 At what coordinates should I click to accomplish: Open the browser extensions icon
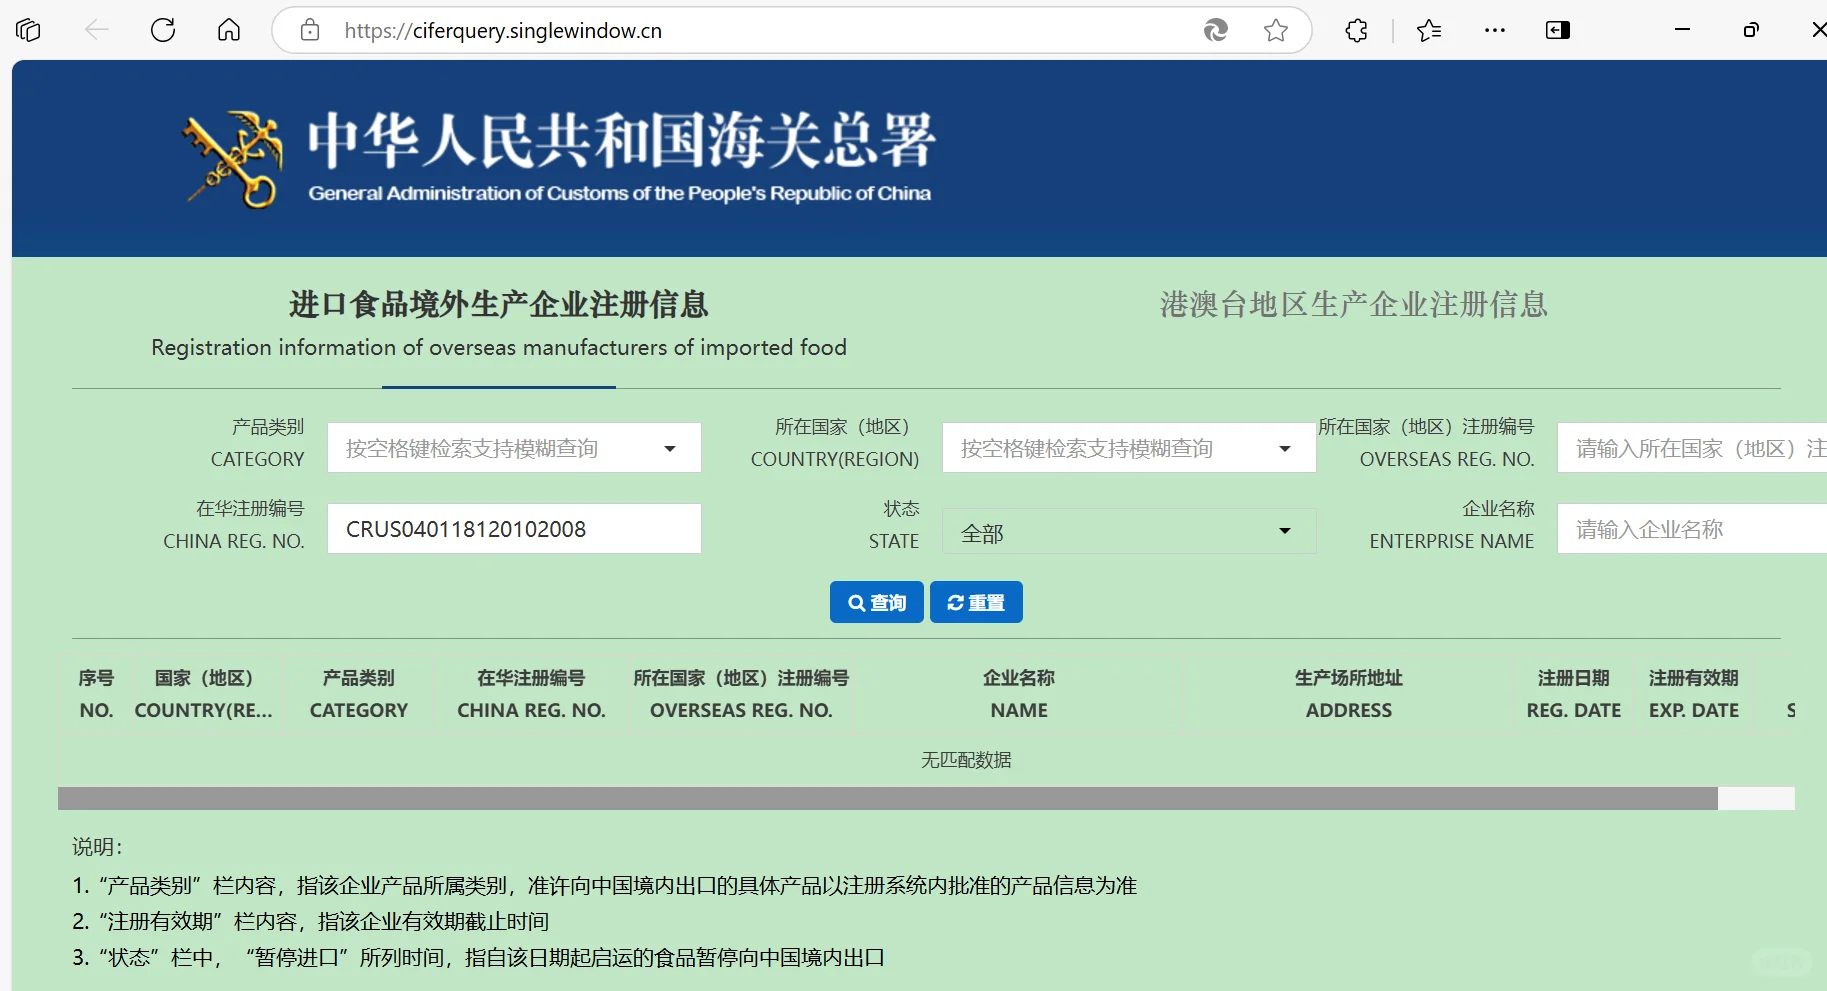coord(1356,30)
